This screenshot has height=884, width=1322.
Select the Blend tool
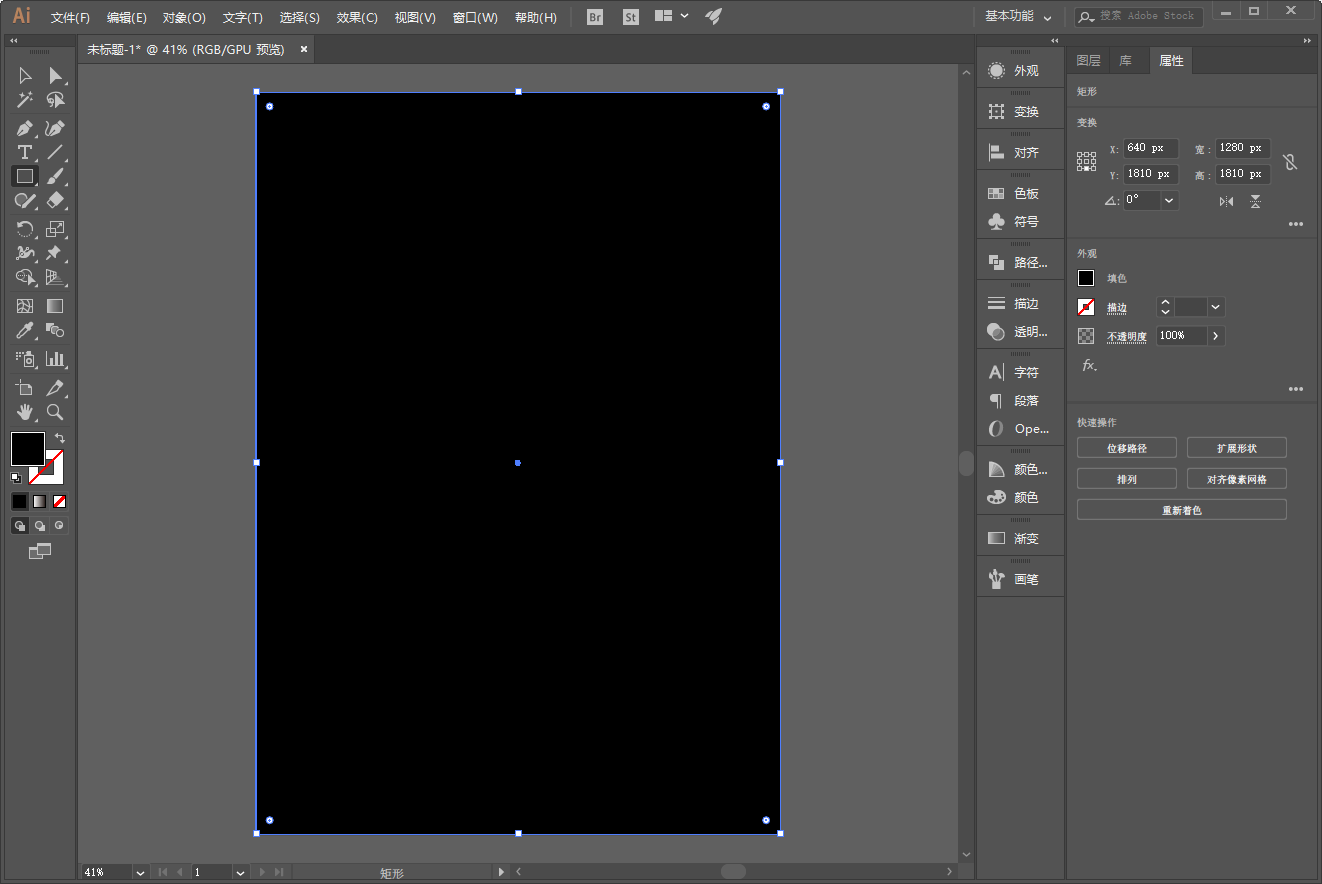point(56,330)
